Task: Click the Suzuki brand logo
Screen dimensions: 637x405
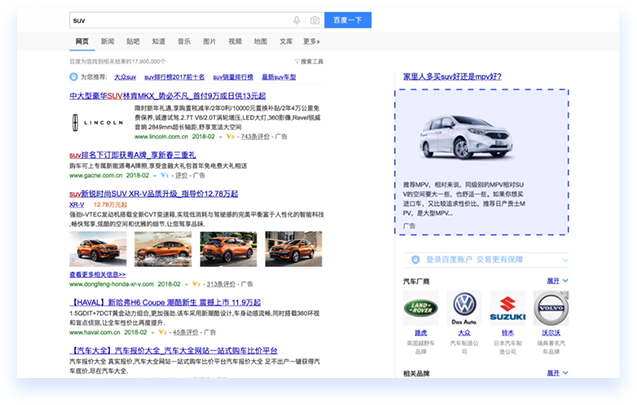Action: (507, 305)
